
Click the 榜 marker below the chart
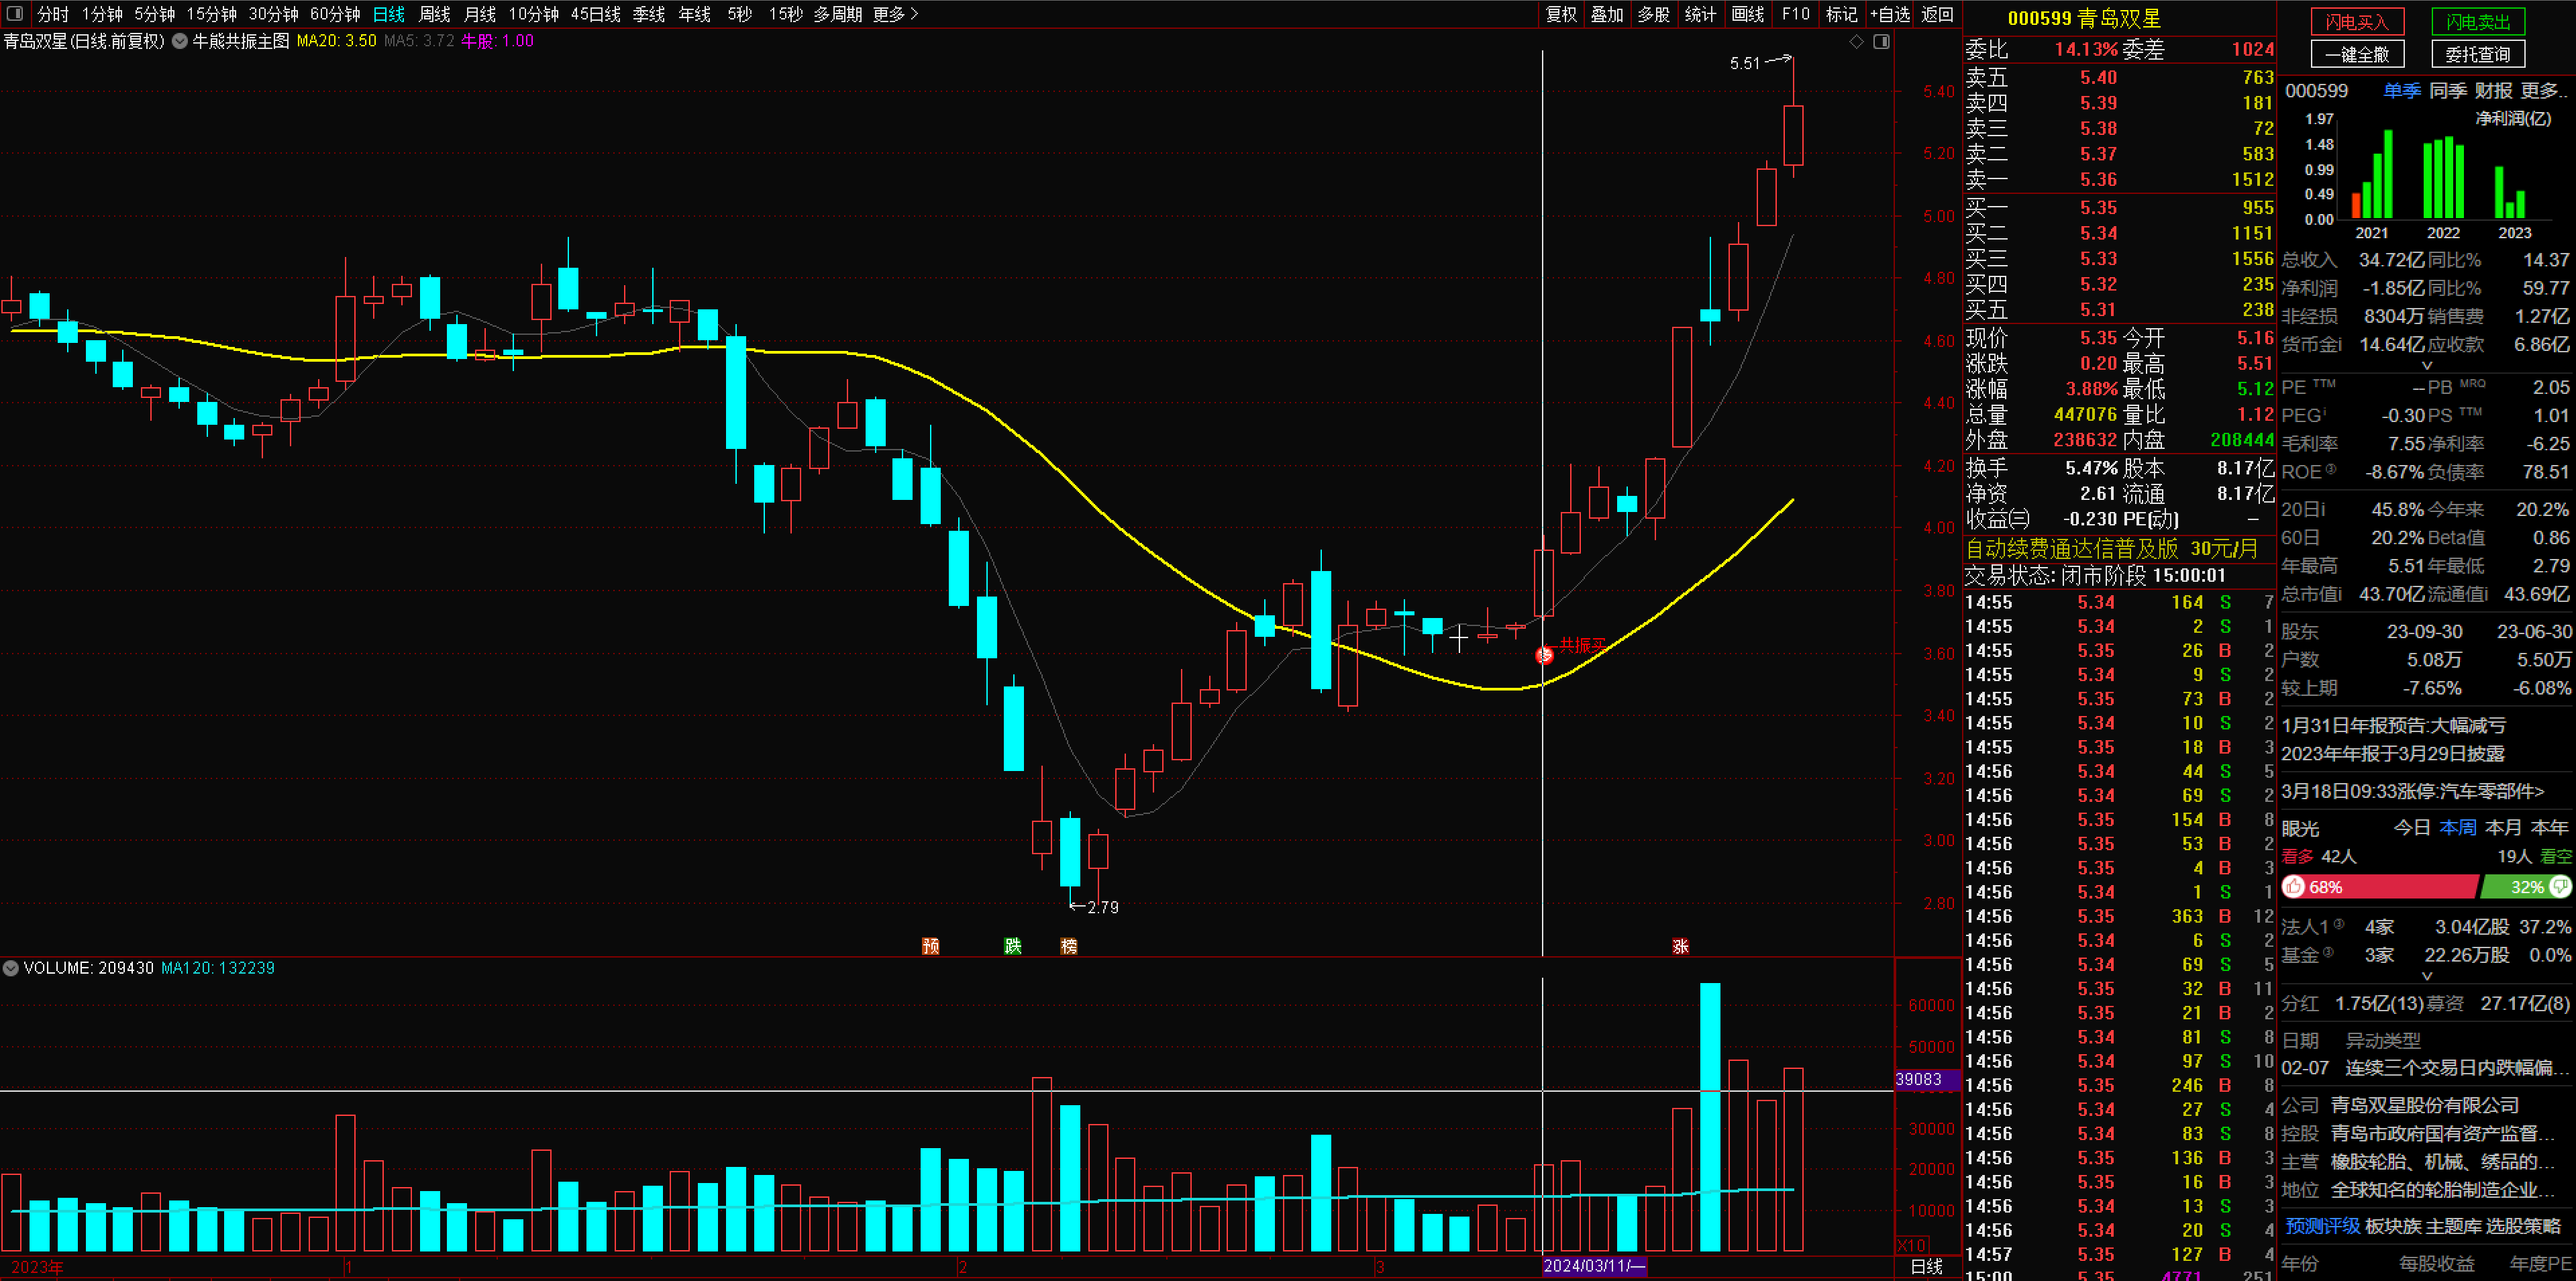tap(1069, 946)
